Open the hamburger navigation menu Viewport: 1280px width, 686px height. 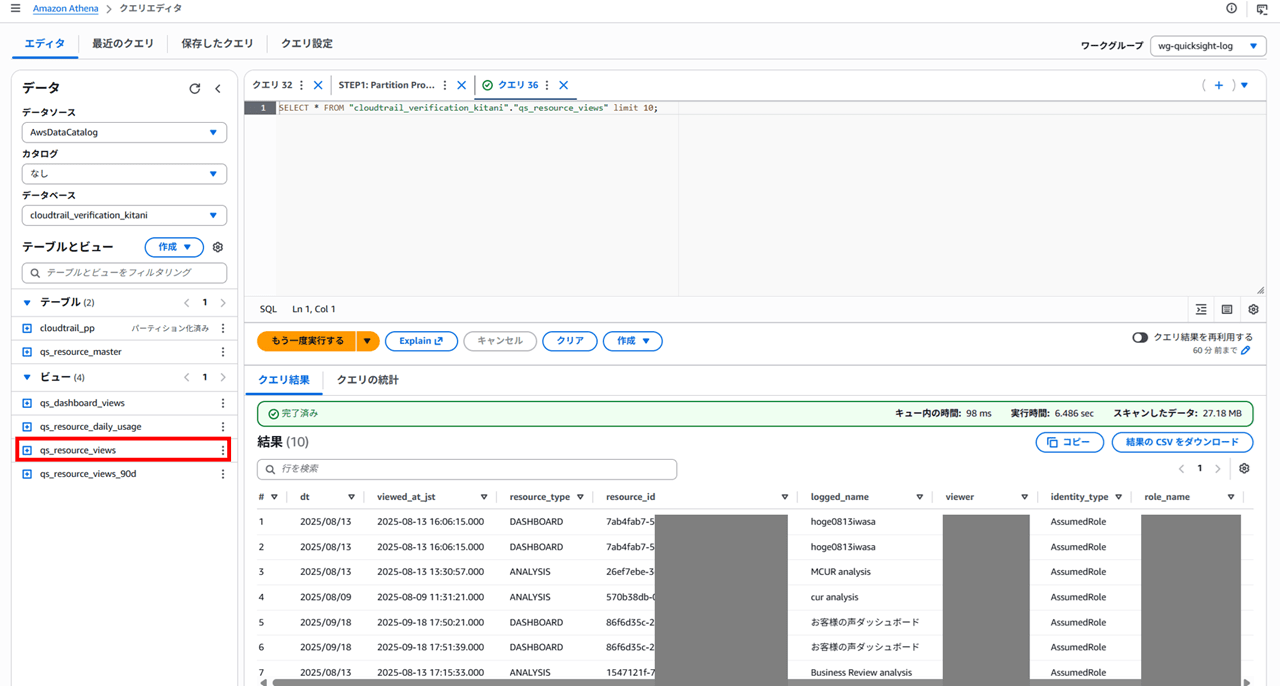(x=15, y=8)
